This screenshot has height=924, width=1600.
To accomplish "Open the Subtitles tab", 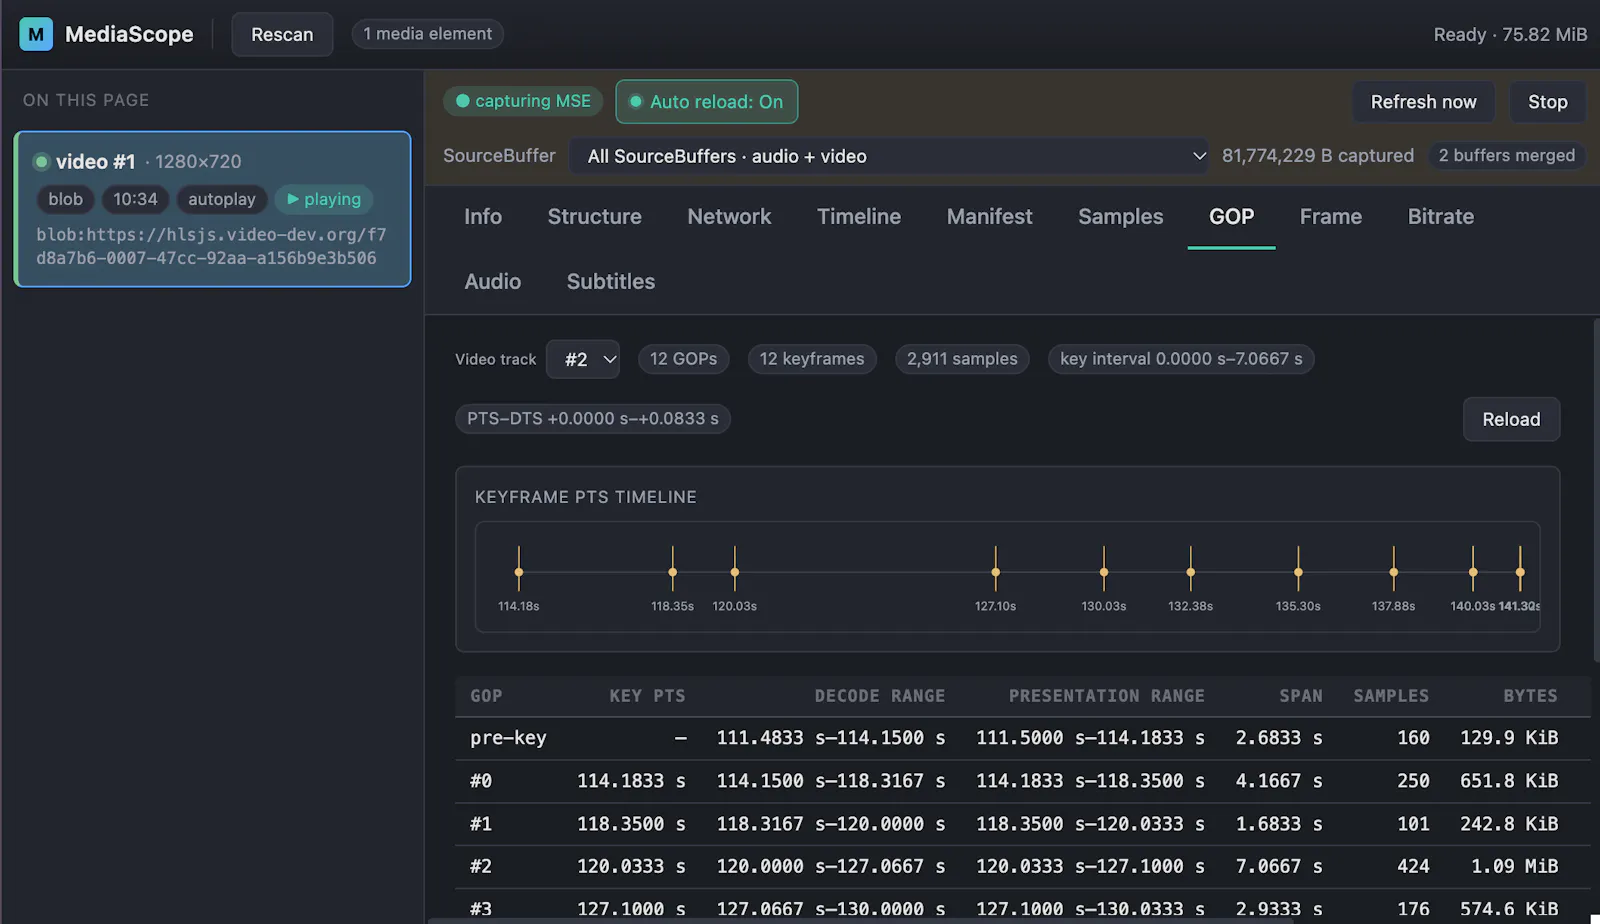I will coord(611,282).
